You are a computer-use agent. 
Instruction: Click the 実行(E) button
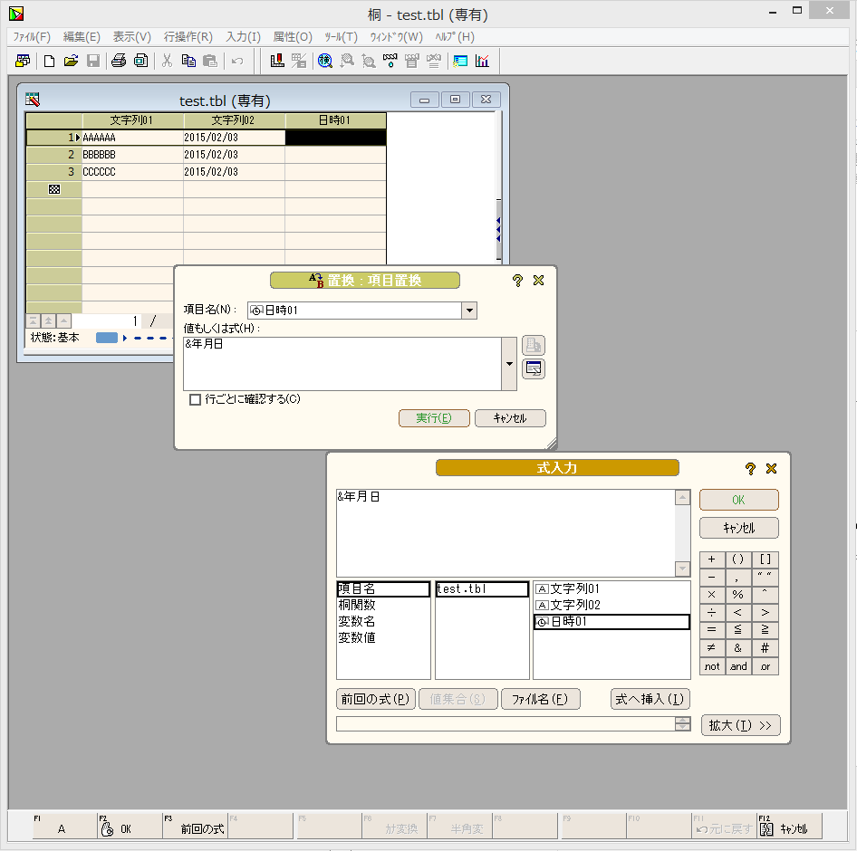pos(433,418)
